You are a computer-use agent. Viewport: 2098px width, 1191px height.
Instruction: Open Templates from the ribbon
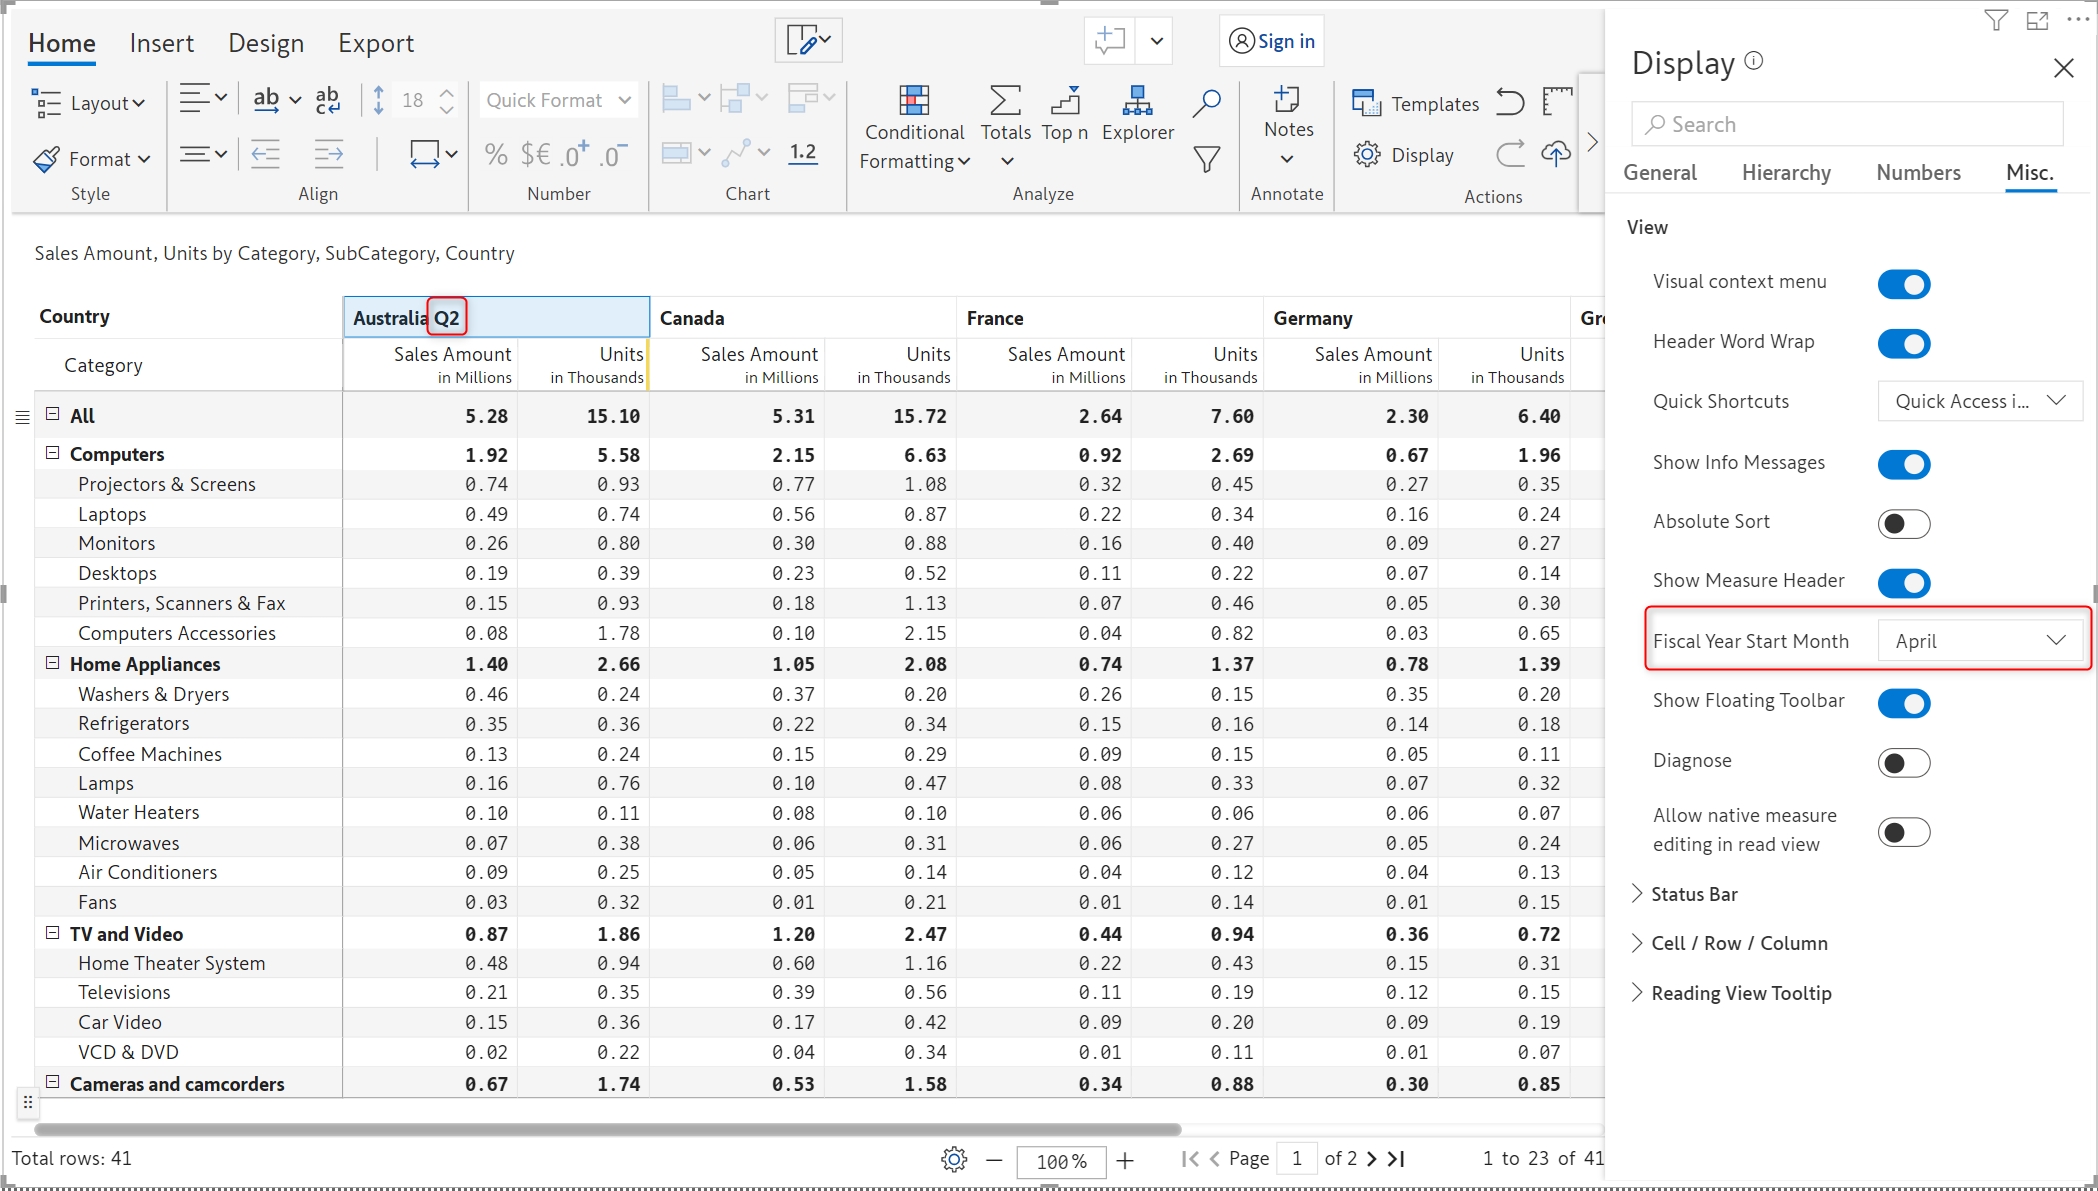pyautogui.click(x=1415, y=103)
